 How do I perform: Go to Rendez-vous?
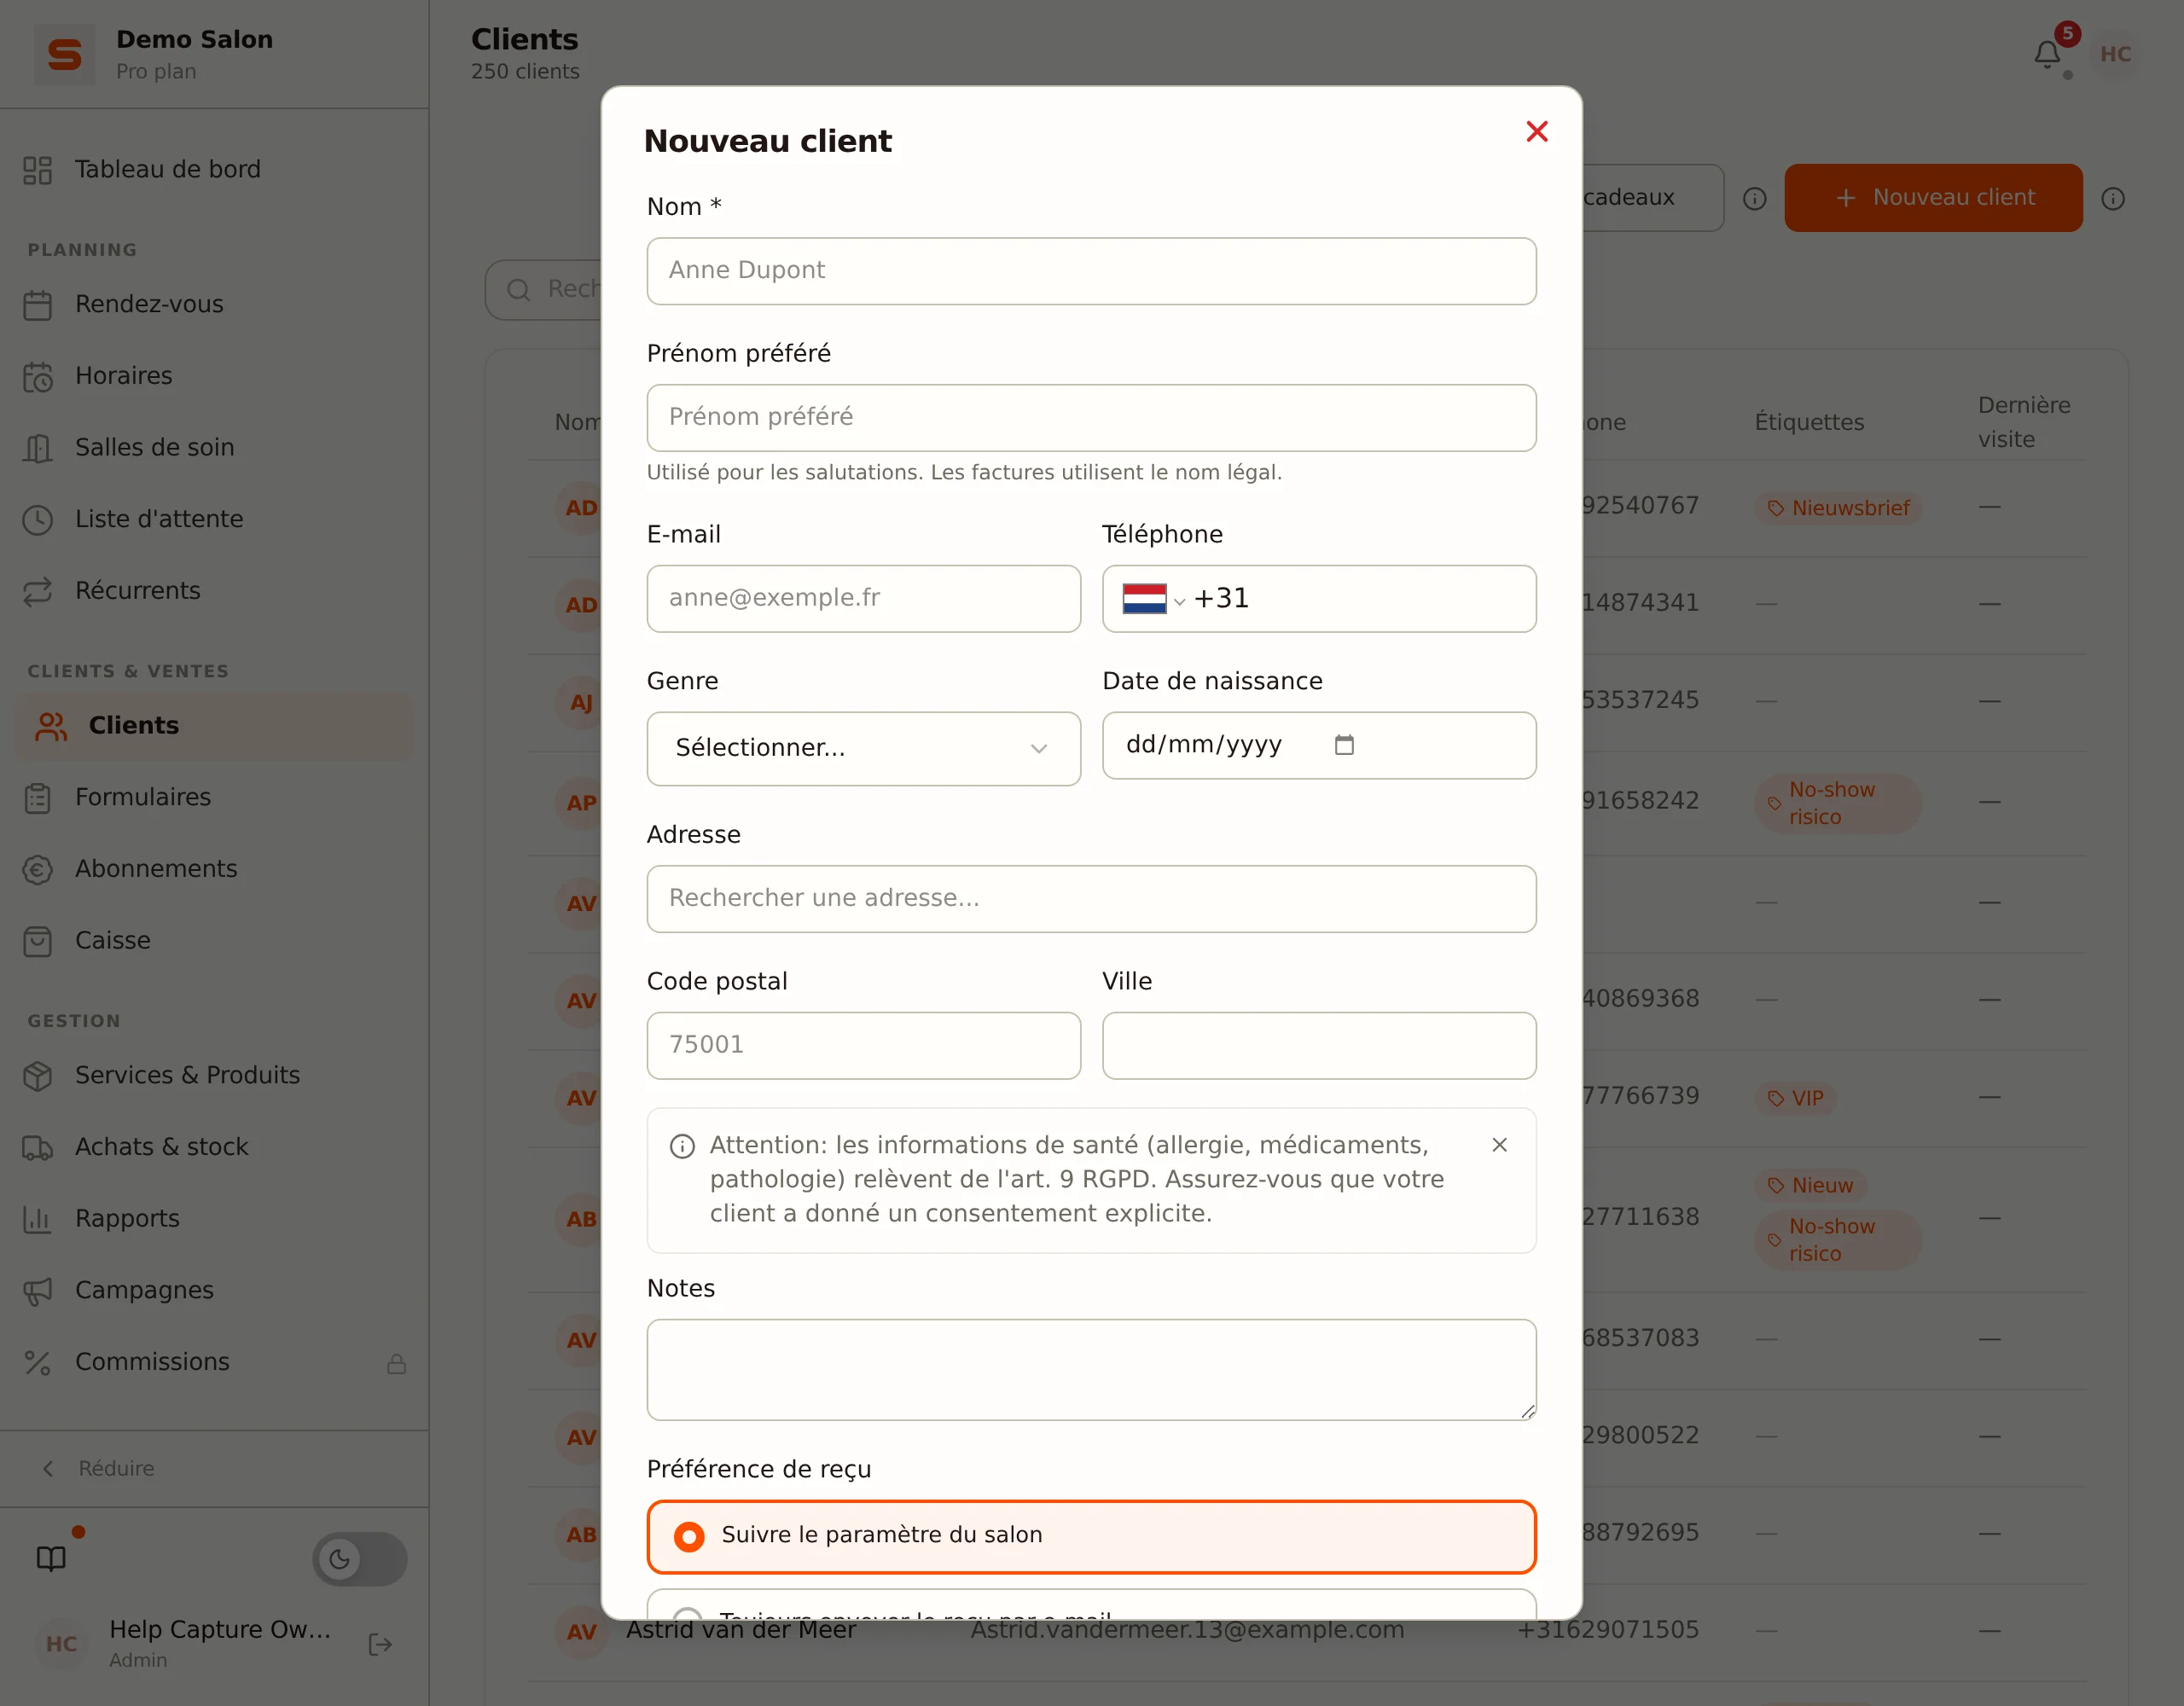pyautogui.click(x=214, y=304)
